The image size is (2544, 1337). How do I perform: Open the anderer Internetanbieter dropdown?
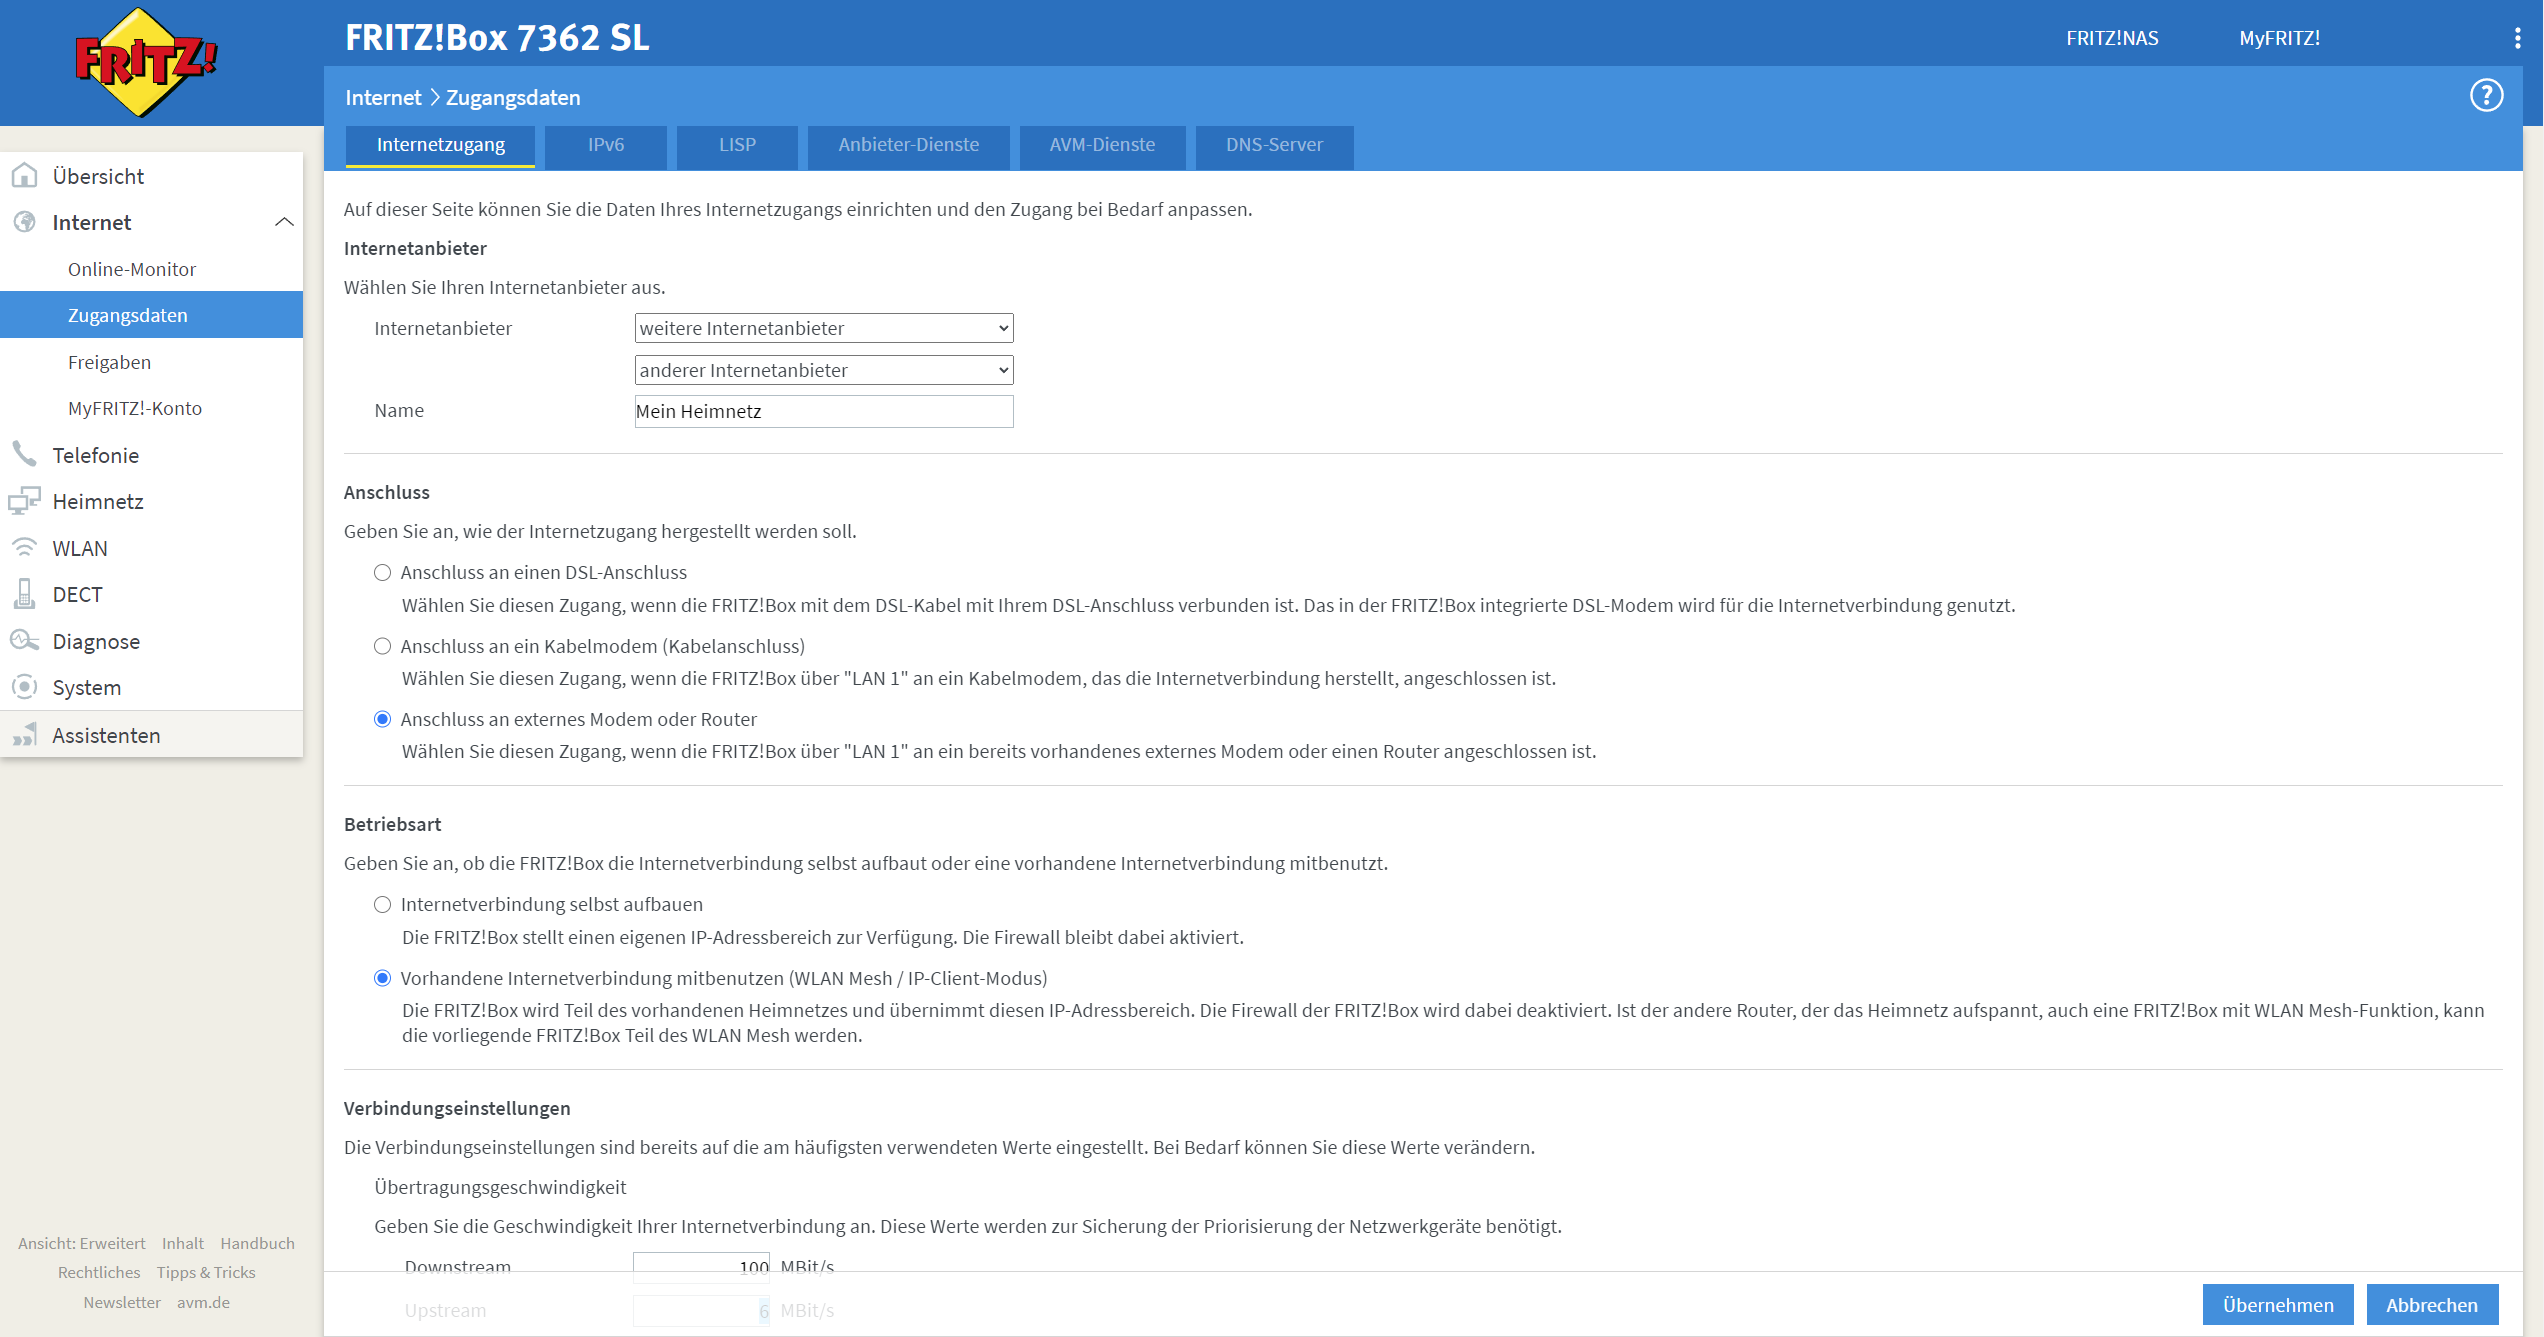[823, 370]
